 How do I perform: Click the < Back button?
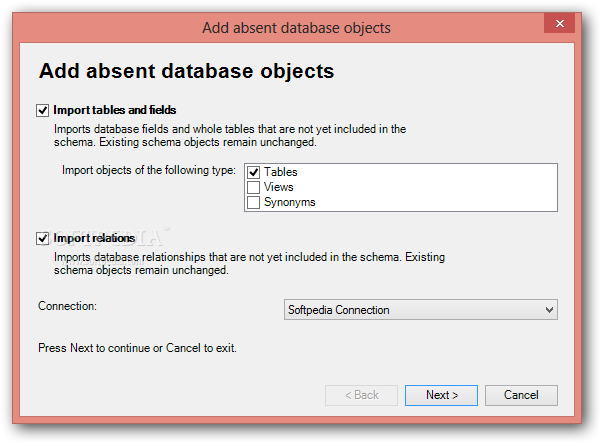[x=361, y=395]
